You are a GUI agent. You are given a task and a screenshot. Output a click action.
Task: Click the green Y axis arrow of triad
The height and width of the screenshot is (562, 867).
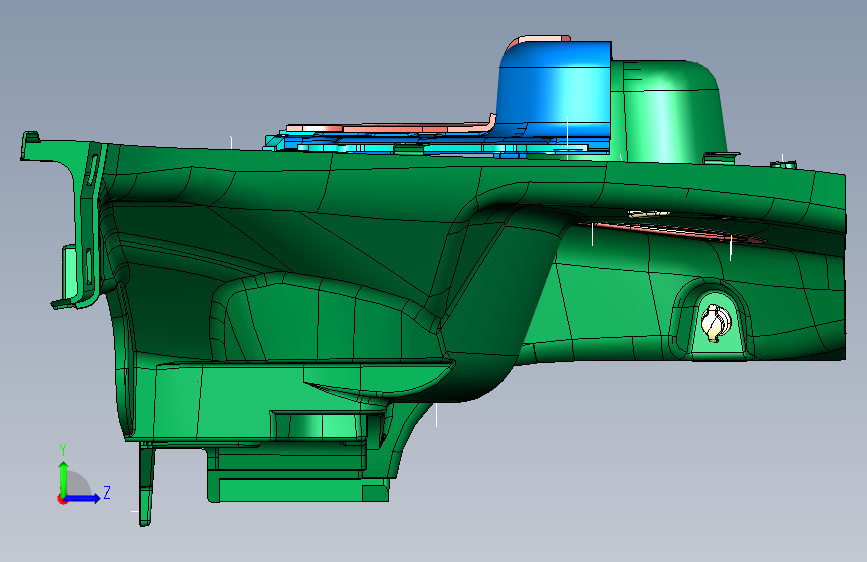click(63, 478)
